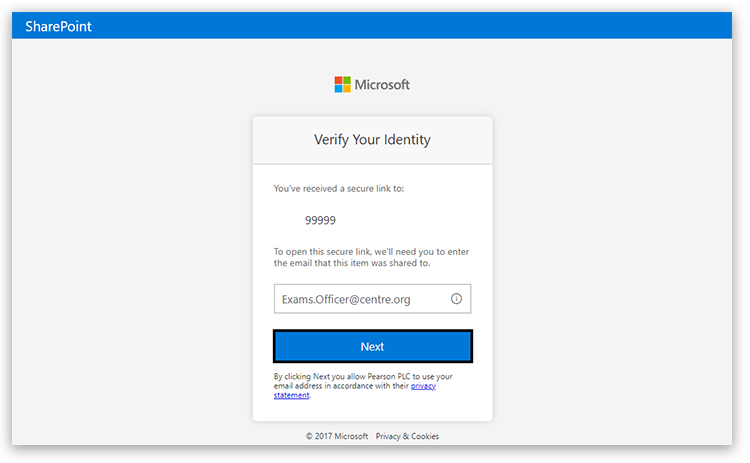Click the words "email address" in disclaimer
The height and width of the screenshot is (463, 750).
coord(298,386)
